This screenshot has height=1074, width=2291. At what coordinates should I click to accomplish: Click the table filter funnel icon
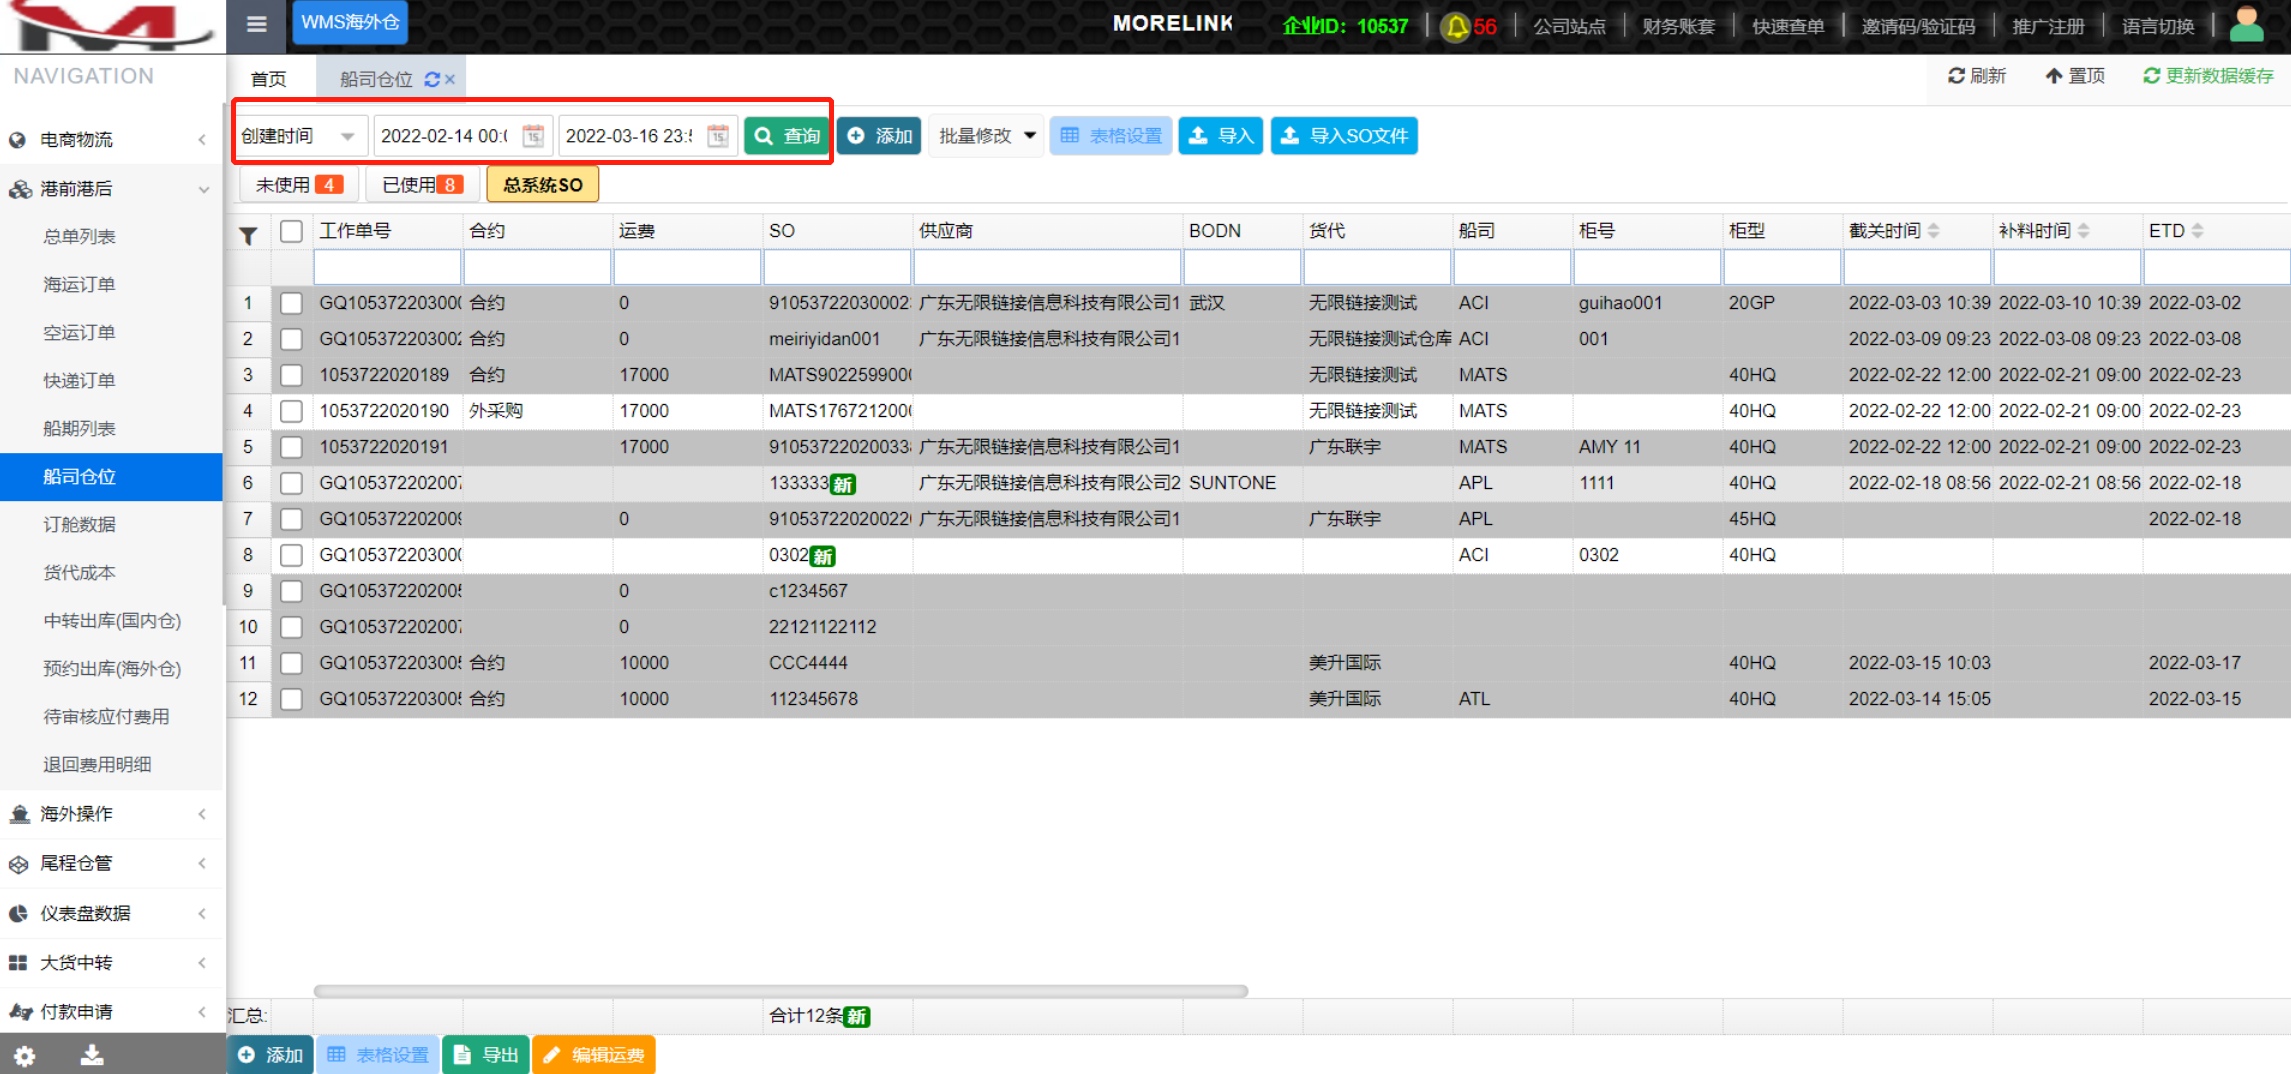pos(248,235)
